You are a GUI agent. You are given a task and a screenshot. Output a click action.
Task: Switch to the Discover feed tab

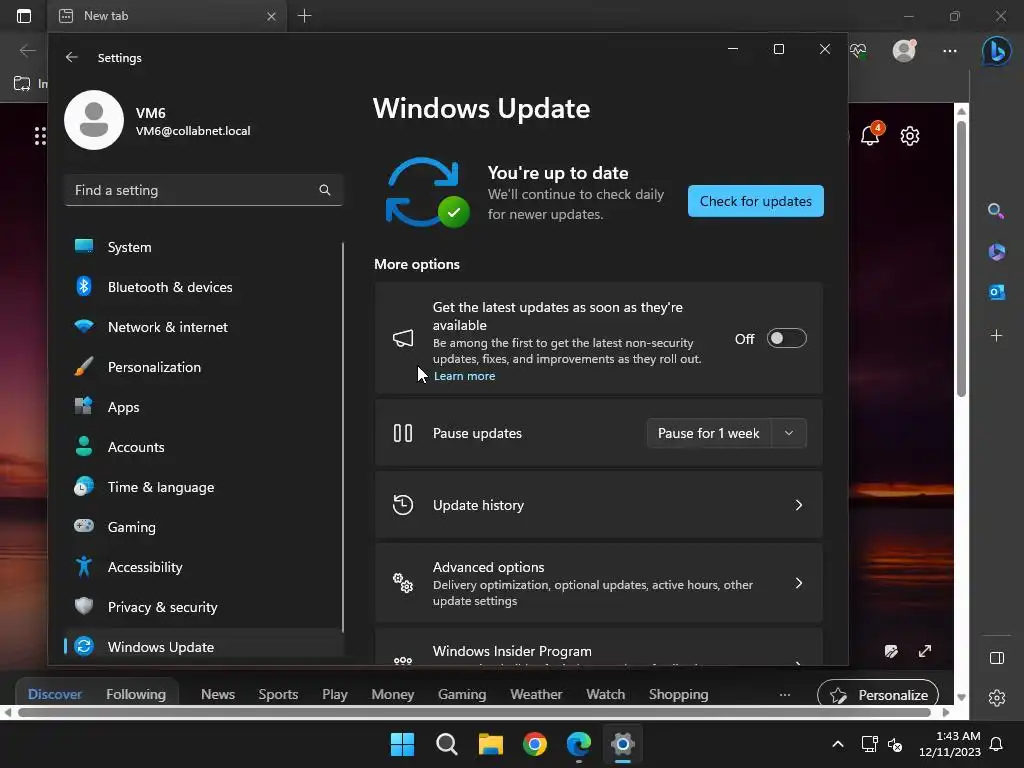[55, 694]
